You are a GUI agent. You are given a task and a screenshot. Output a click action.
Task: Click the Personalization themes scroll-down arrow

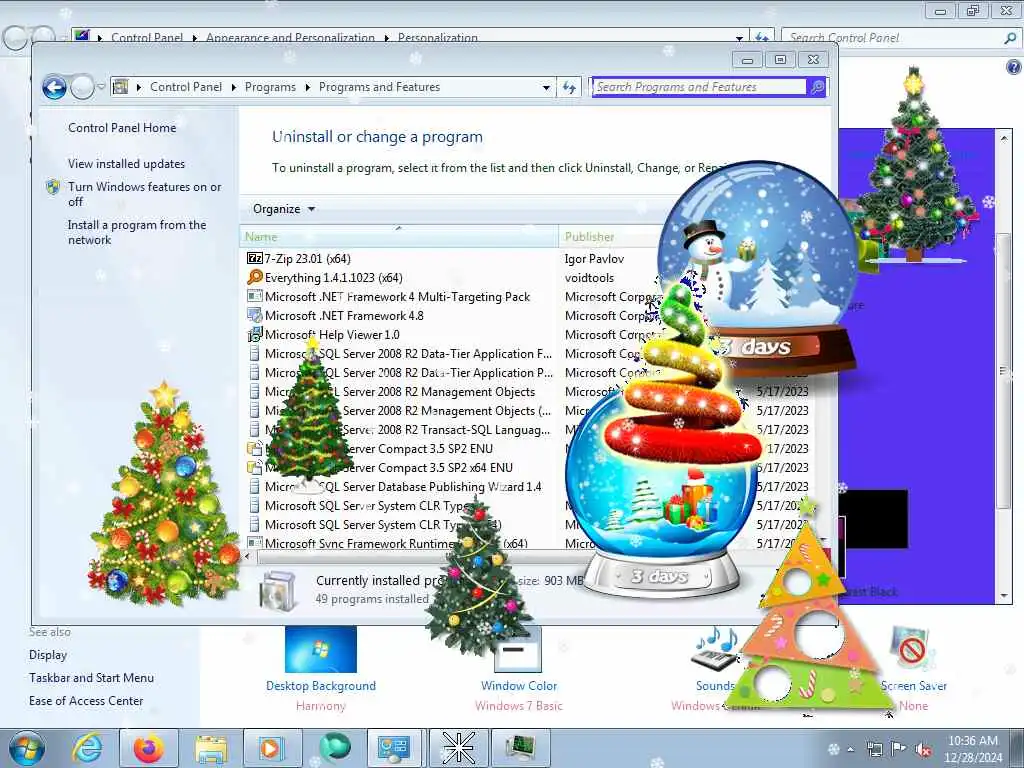coord(1004,596)
